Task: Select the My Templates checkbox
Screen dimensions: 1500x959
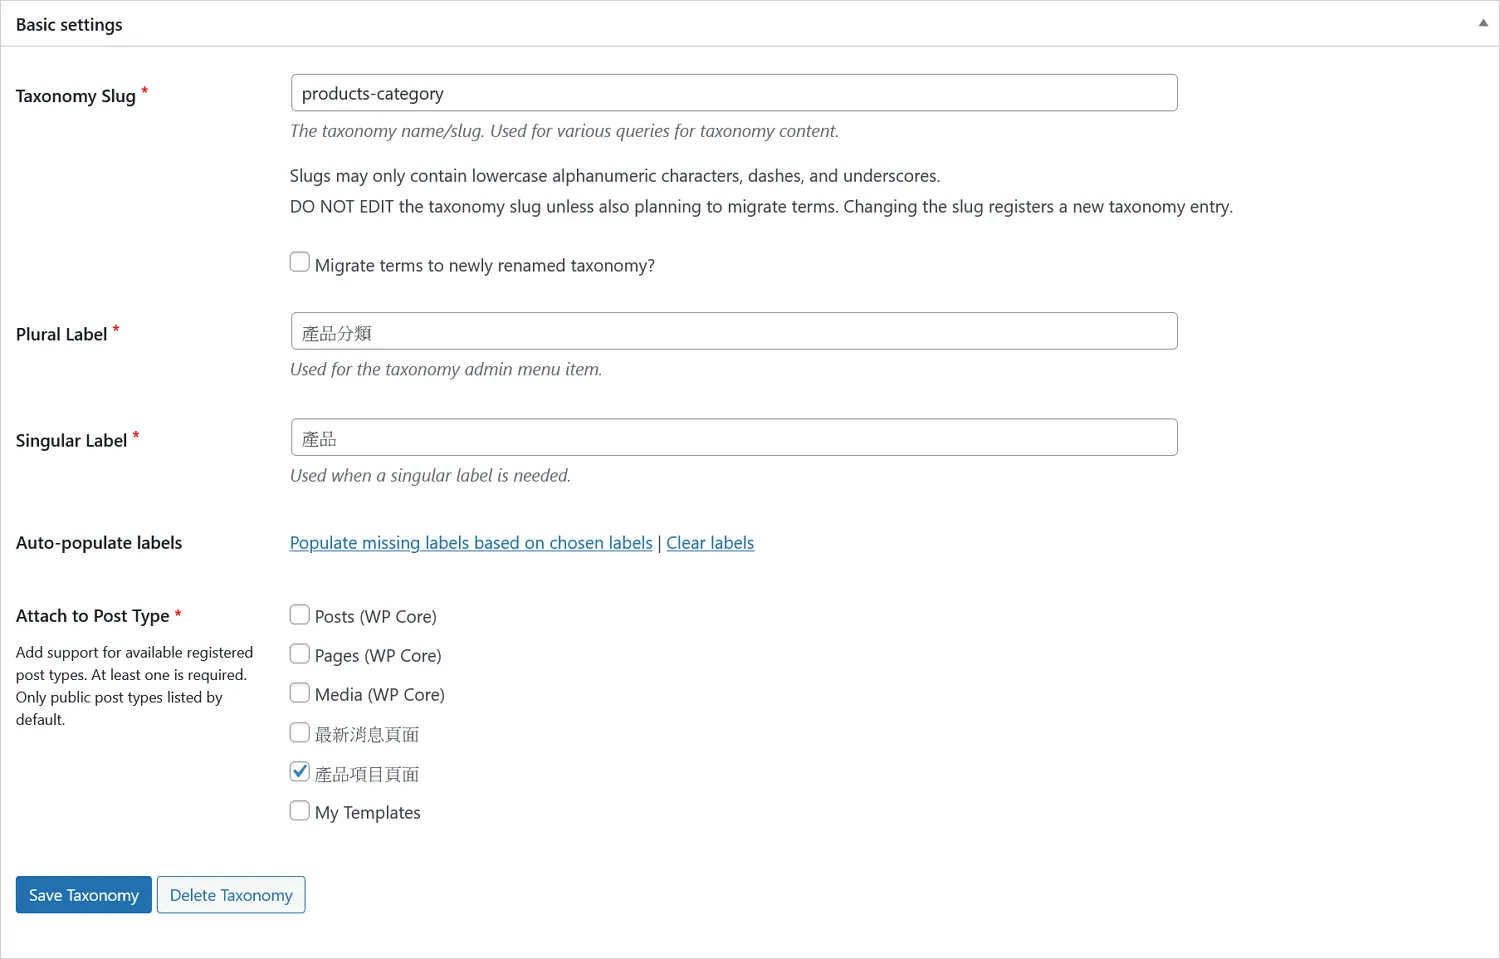Action: coord(300,811)
